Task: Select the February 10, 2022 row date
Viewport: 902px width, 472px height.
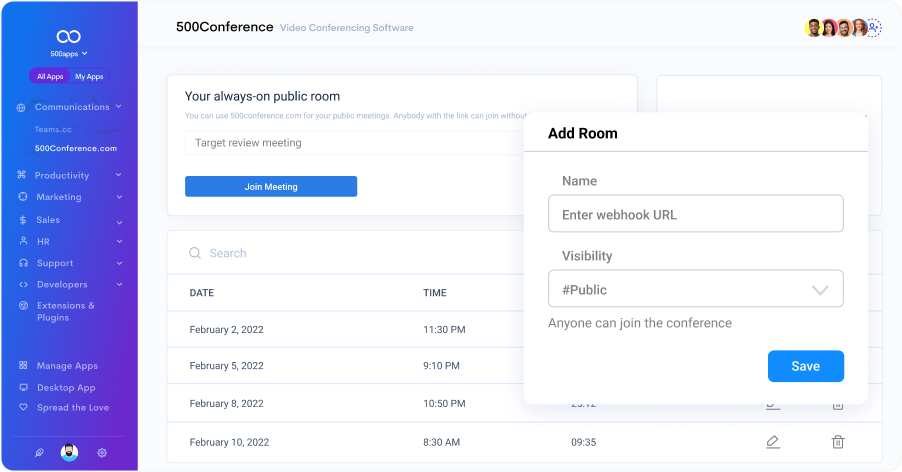Action: [230, 442]
